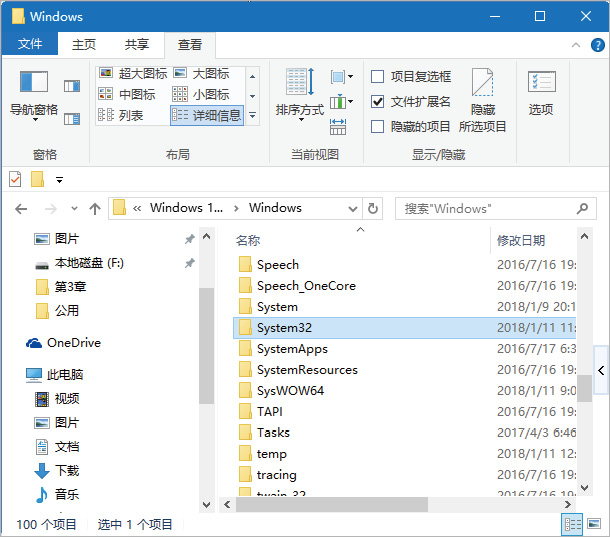Select Large icons (大图标) layout
Screen dimensions: 610x537
tap(202, 74)
